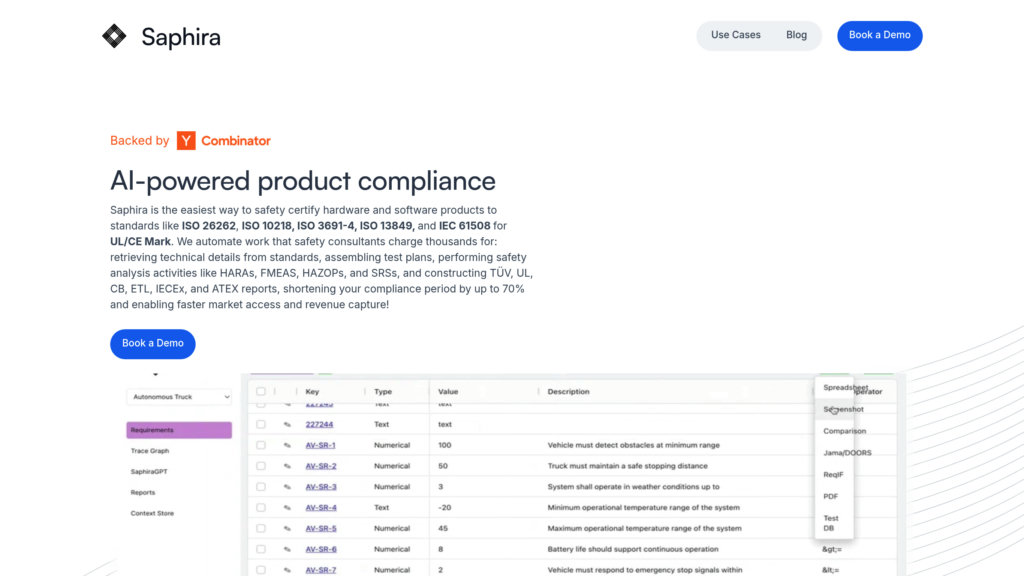This screenshot has height=576, width=1024.
Task: Click the edit icon for AV-SR-6
Action: [x=287, y=549]
